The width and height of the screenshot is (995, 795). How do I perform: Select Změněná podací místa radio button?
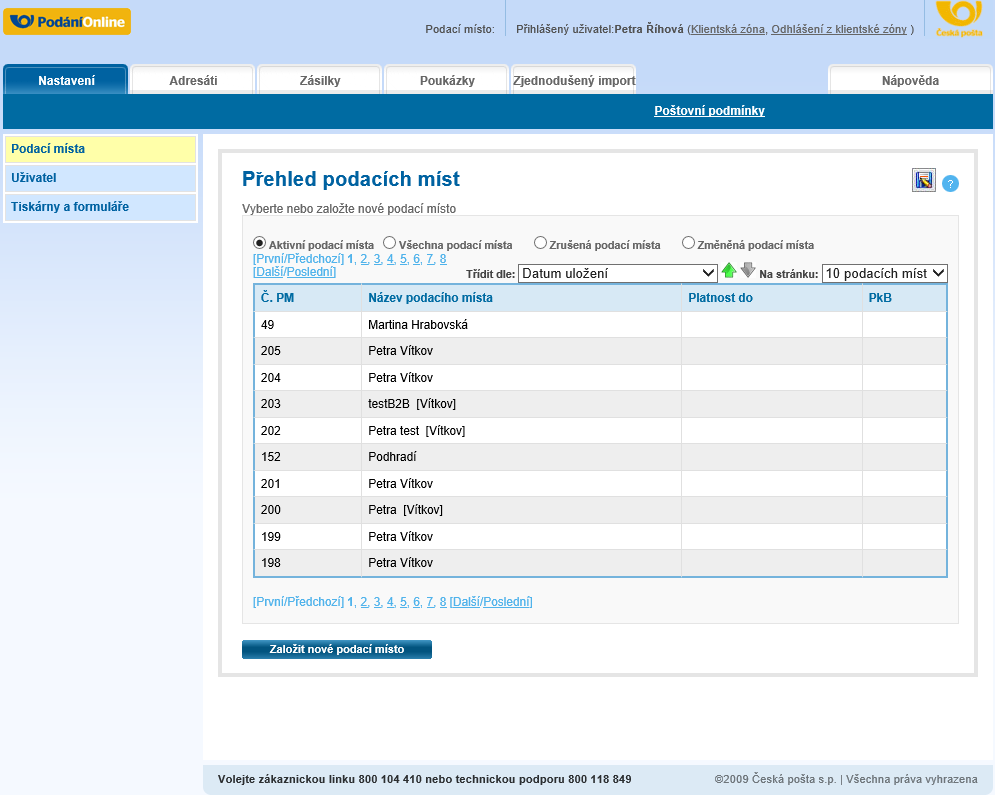688,243
